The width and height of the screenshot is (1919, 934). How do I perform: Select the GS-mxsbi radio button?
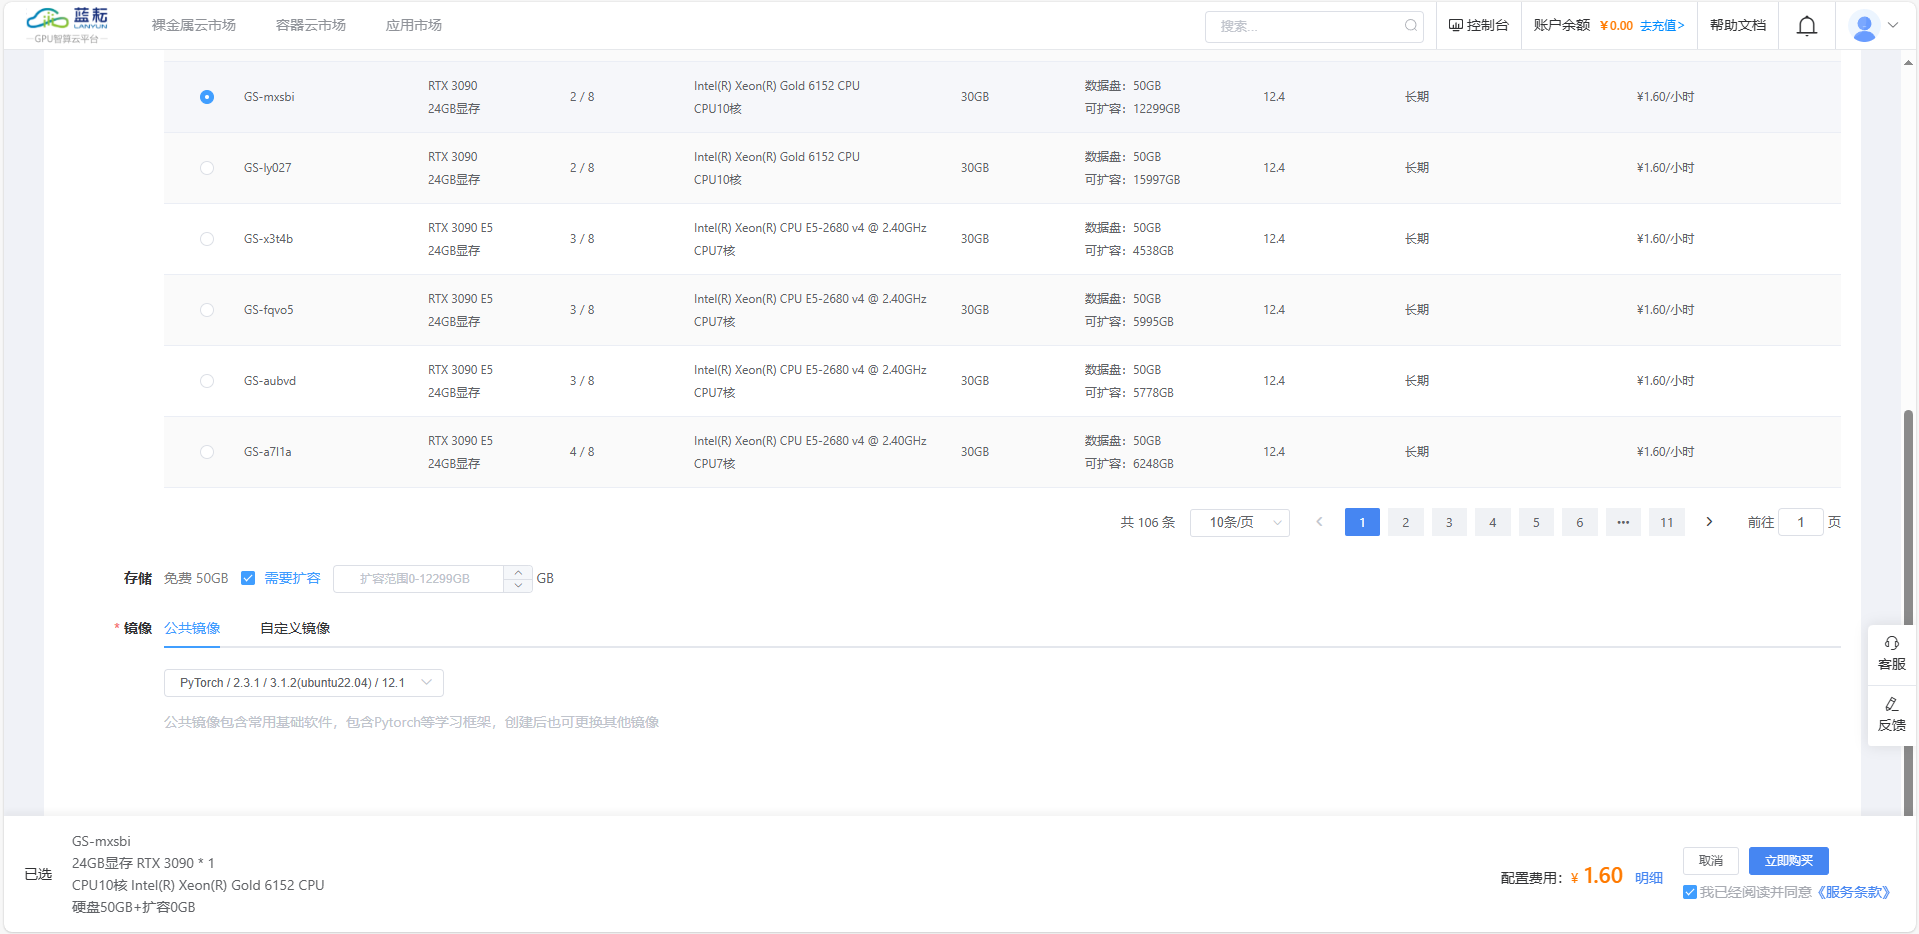coord(207,97)
